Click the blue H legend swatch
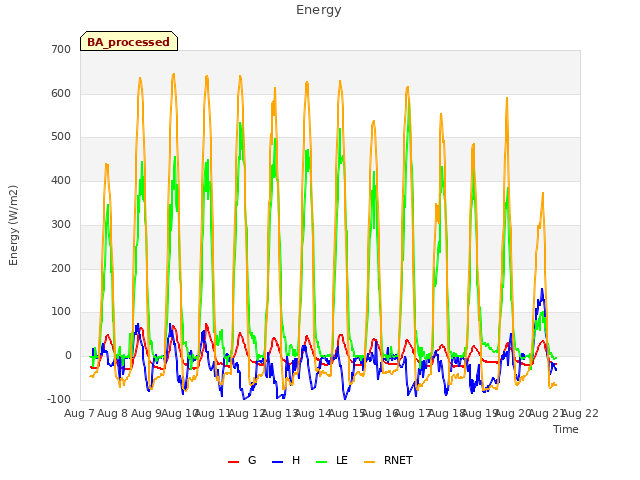Viewport: 640px width, 480px height. click(278, 461)
